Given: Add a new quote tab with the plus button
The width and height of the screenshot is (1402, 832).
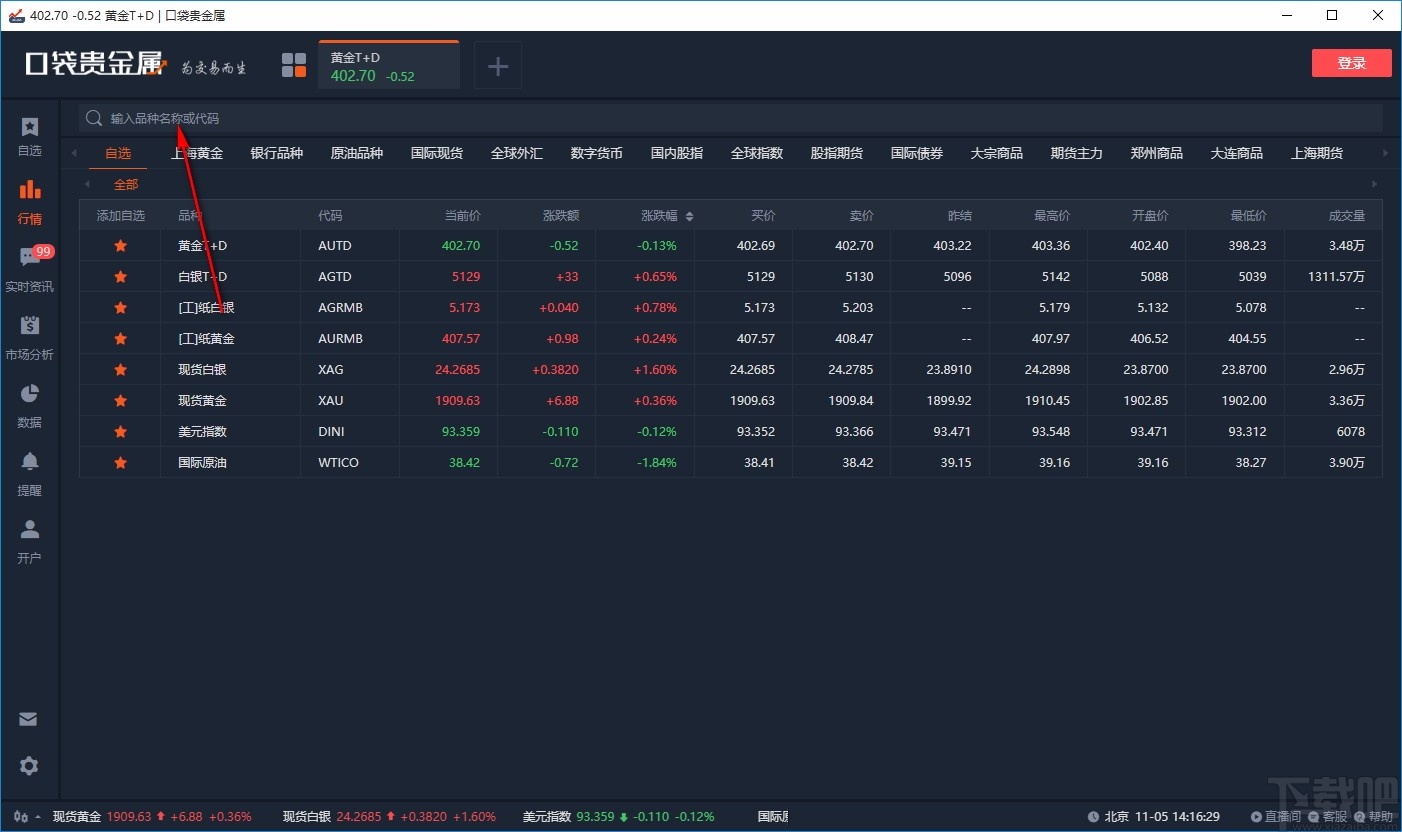Looking at the screenshot, I should (x=497, y=64).
